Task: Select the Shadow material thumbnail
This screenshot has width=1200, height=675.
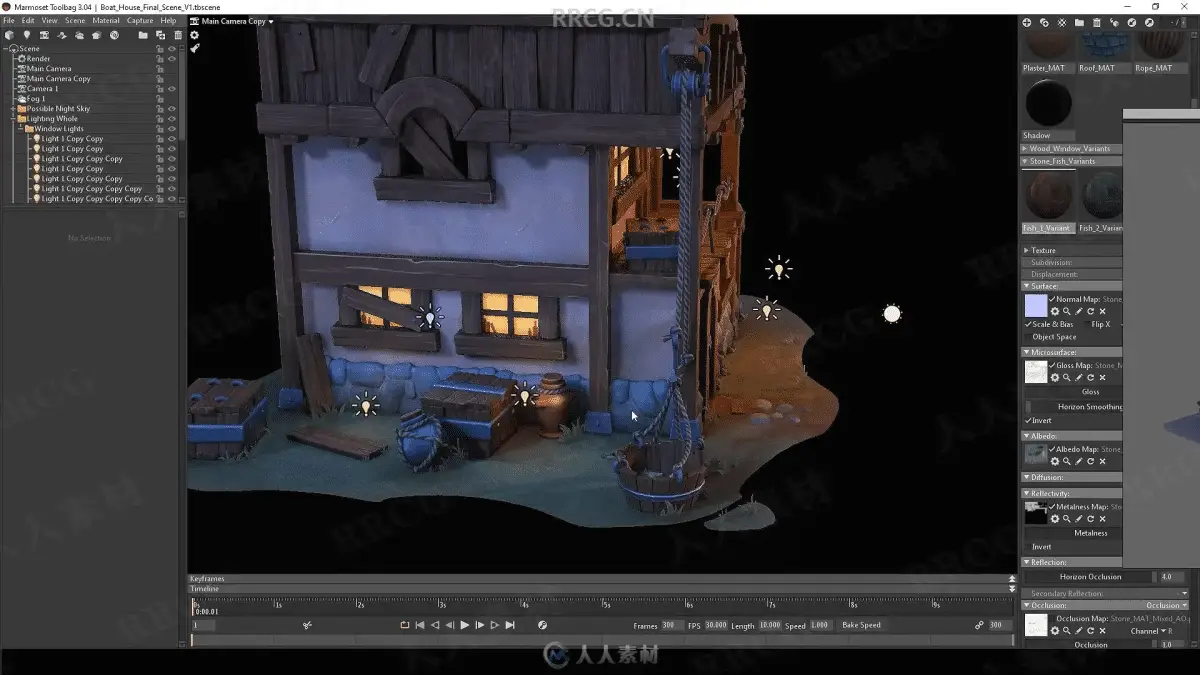Action: (1048, 103)
